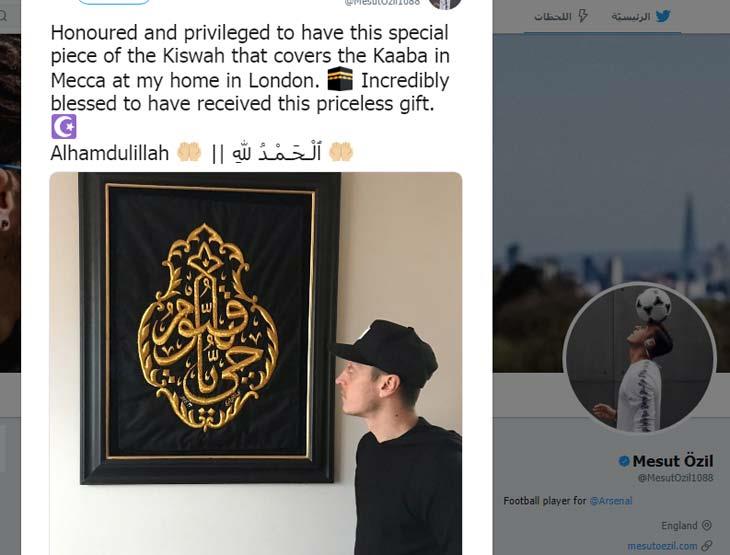Viewport: 730px width, 555px height.
Task: Visit the mesutoezil.com website link
Action: point(662,546)
